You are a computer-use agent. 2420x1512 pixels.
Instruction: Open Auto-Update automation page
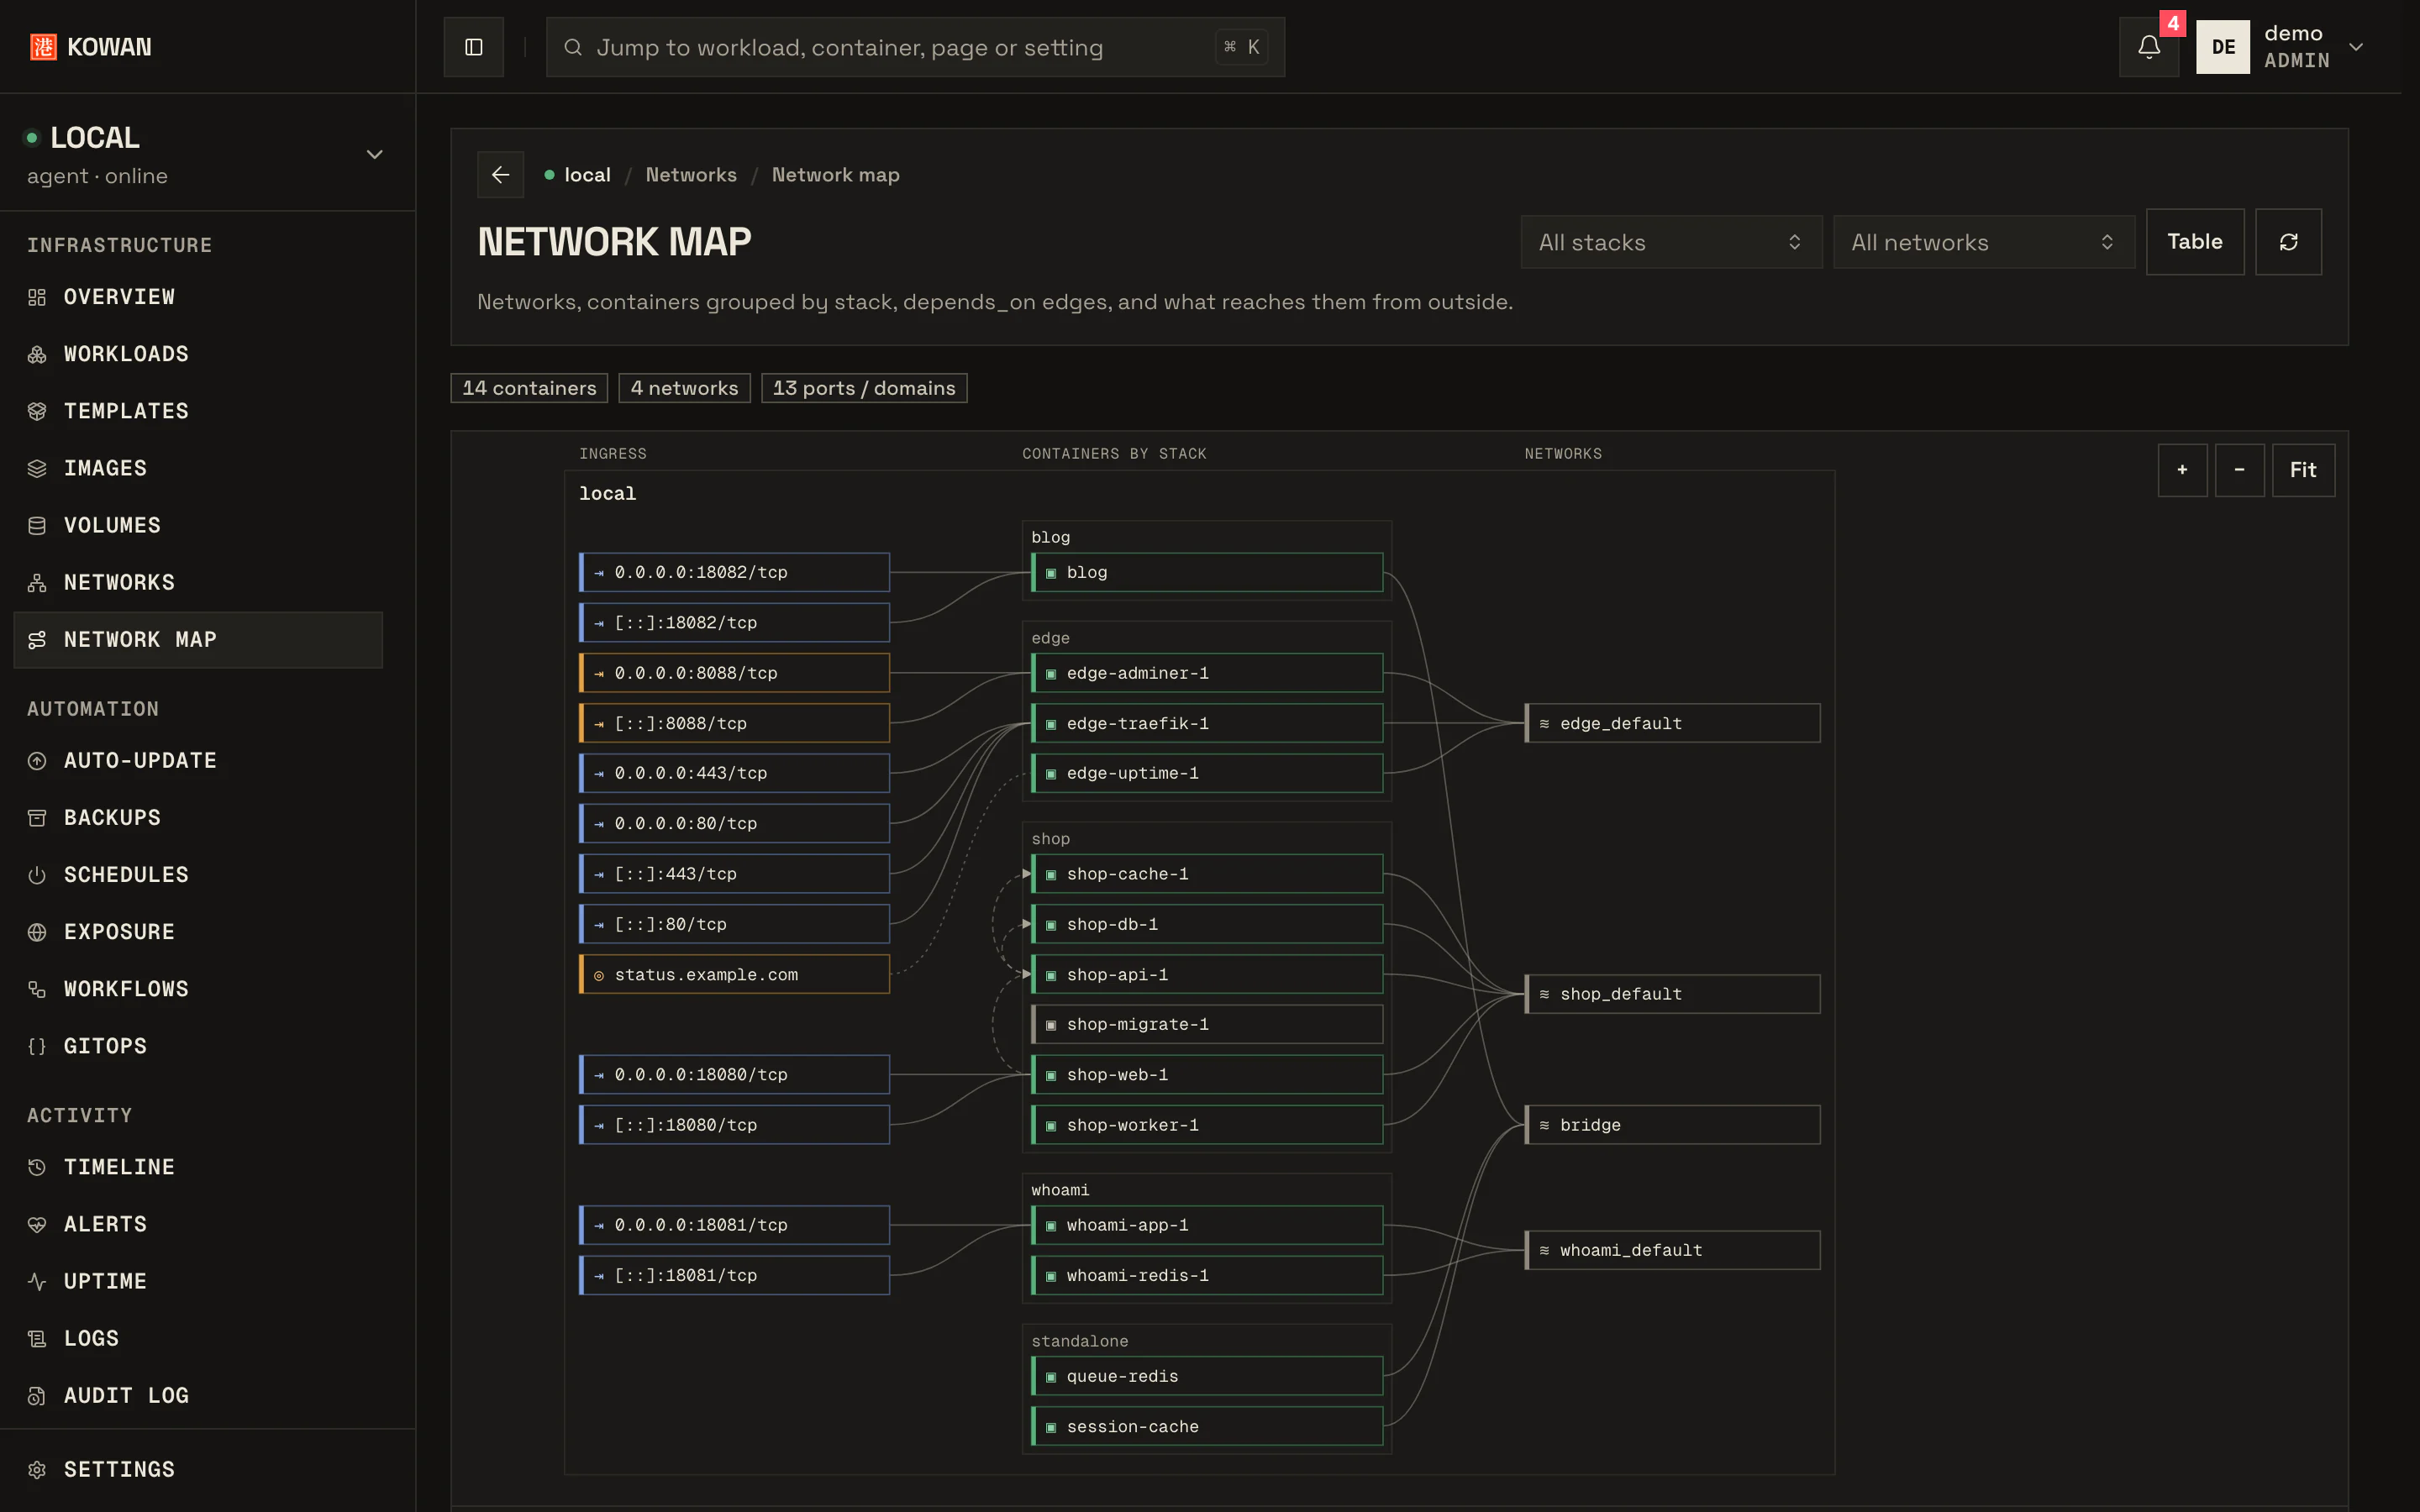tap(198, 761)
